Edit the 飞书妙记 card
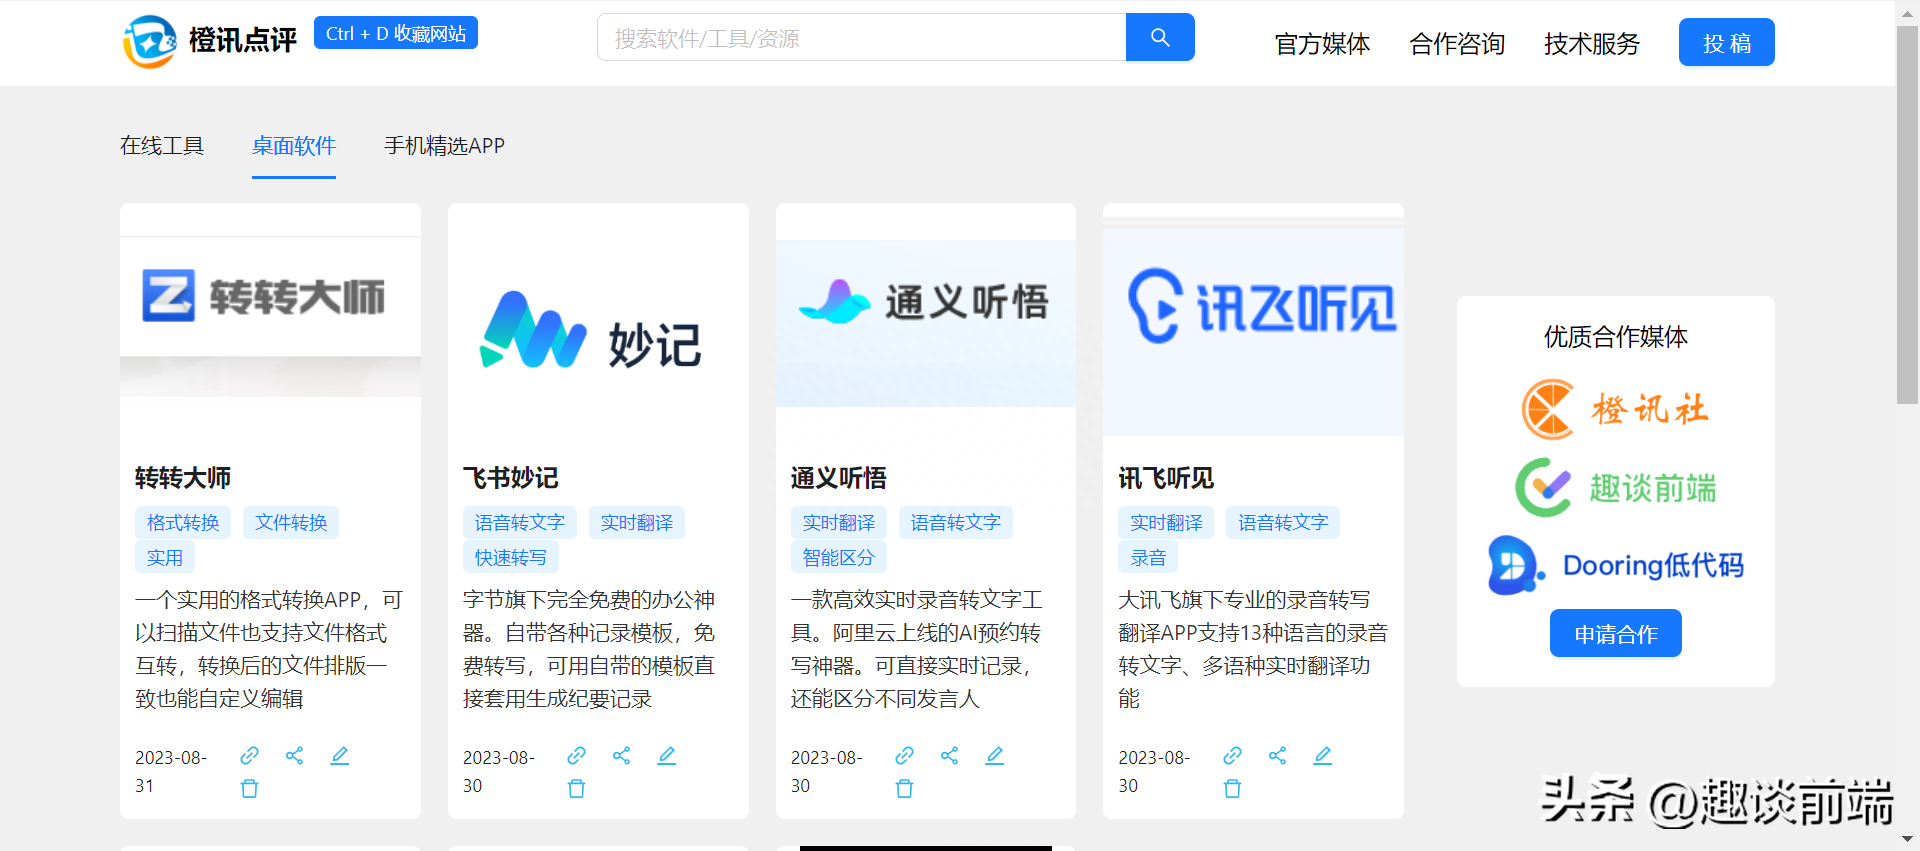 [x=667, y=755]
